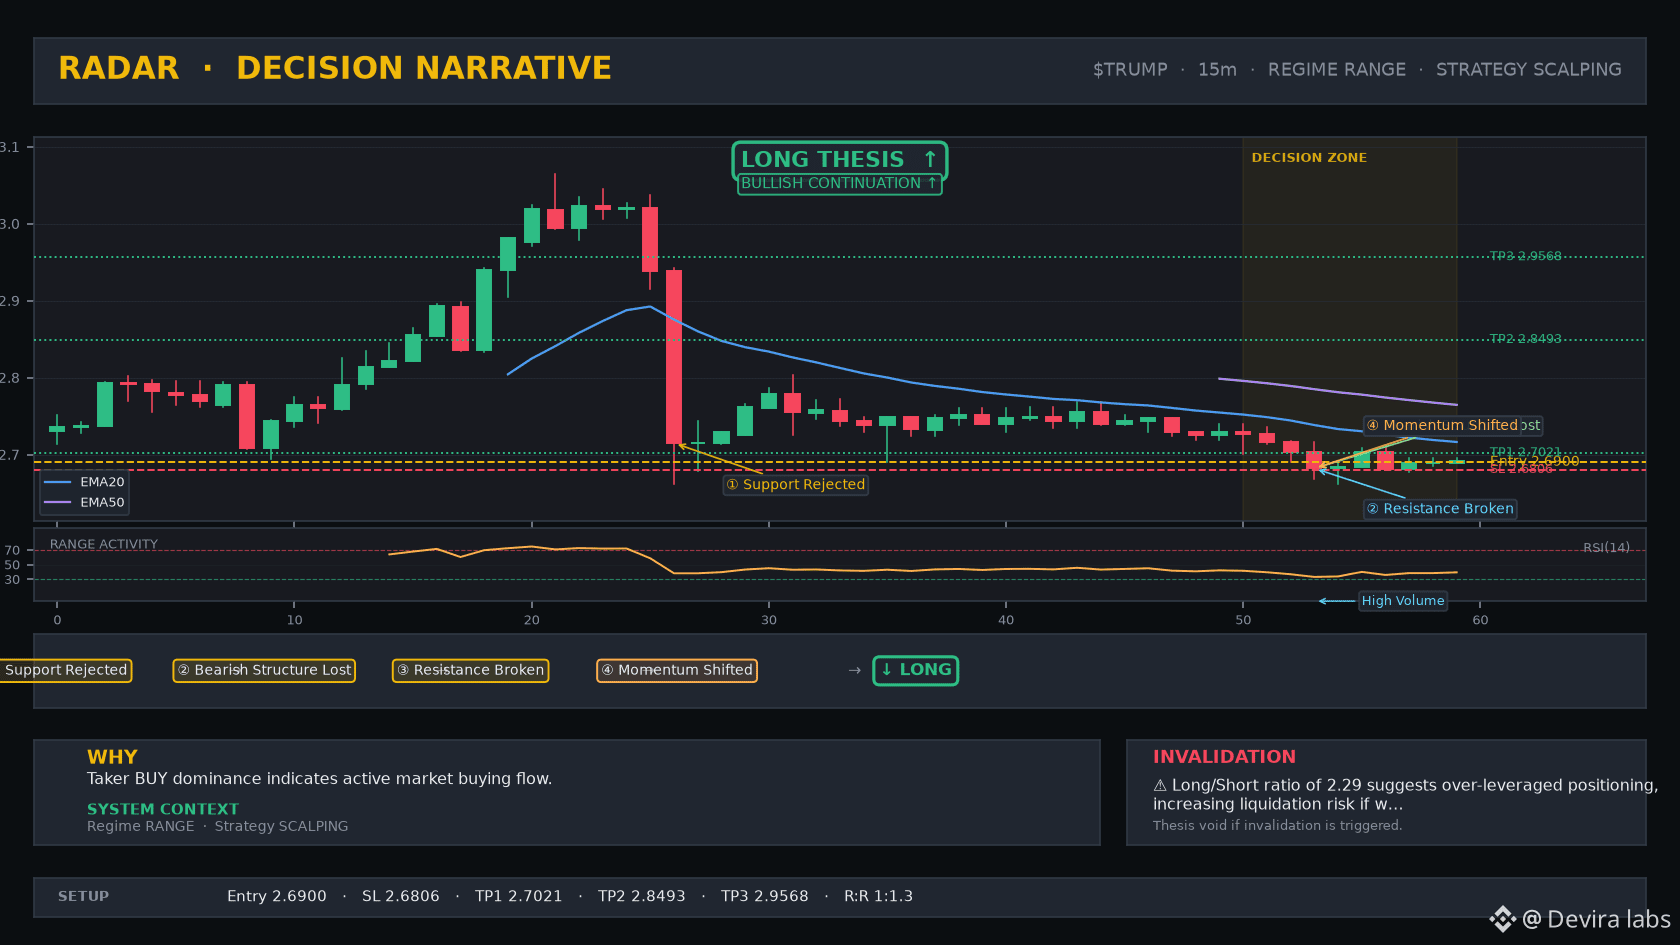The width and height of the screenshot is (1680, 945).
Task: Click the INVALIDATION heading
Action: [1224, 757]
